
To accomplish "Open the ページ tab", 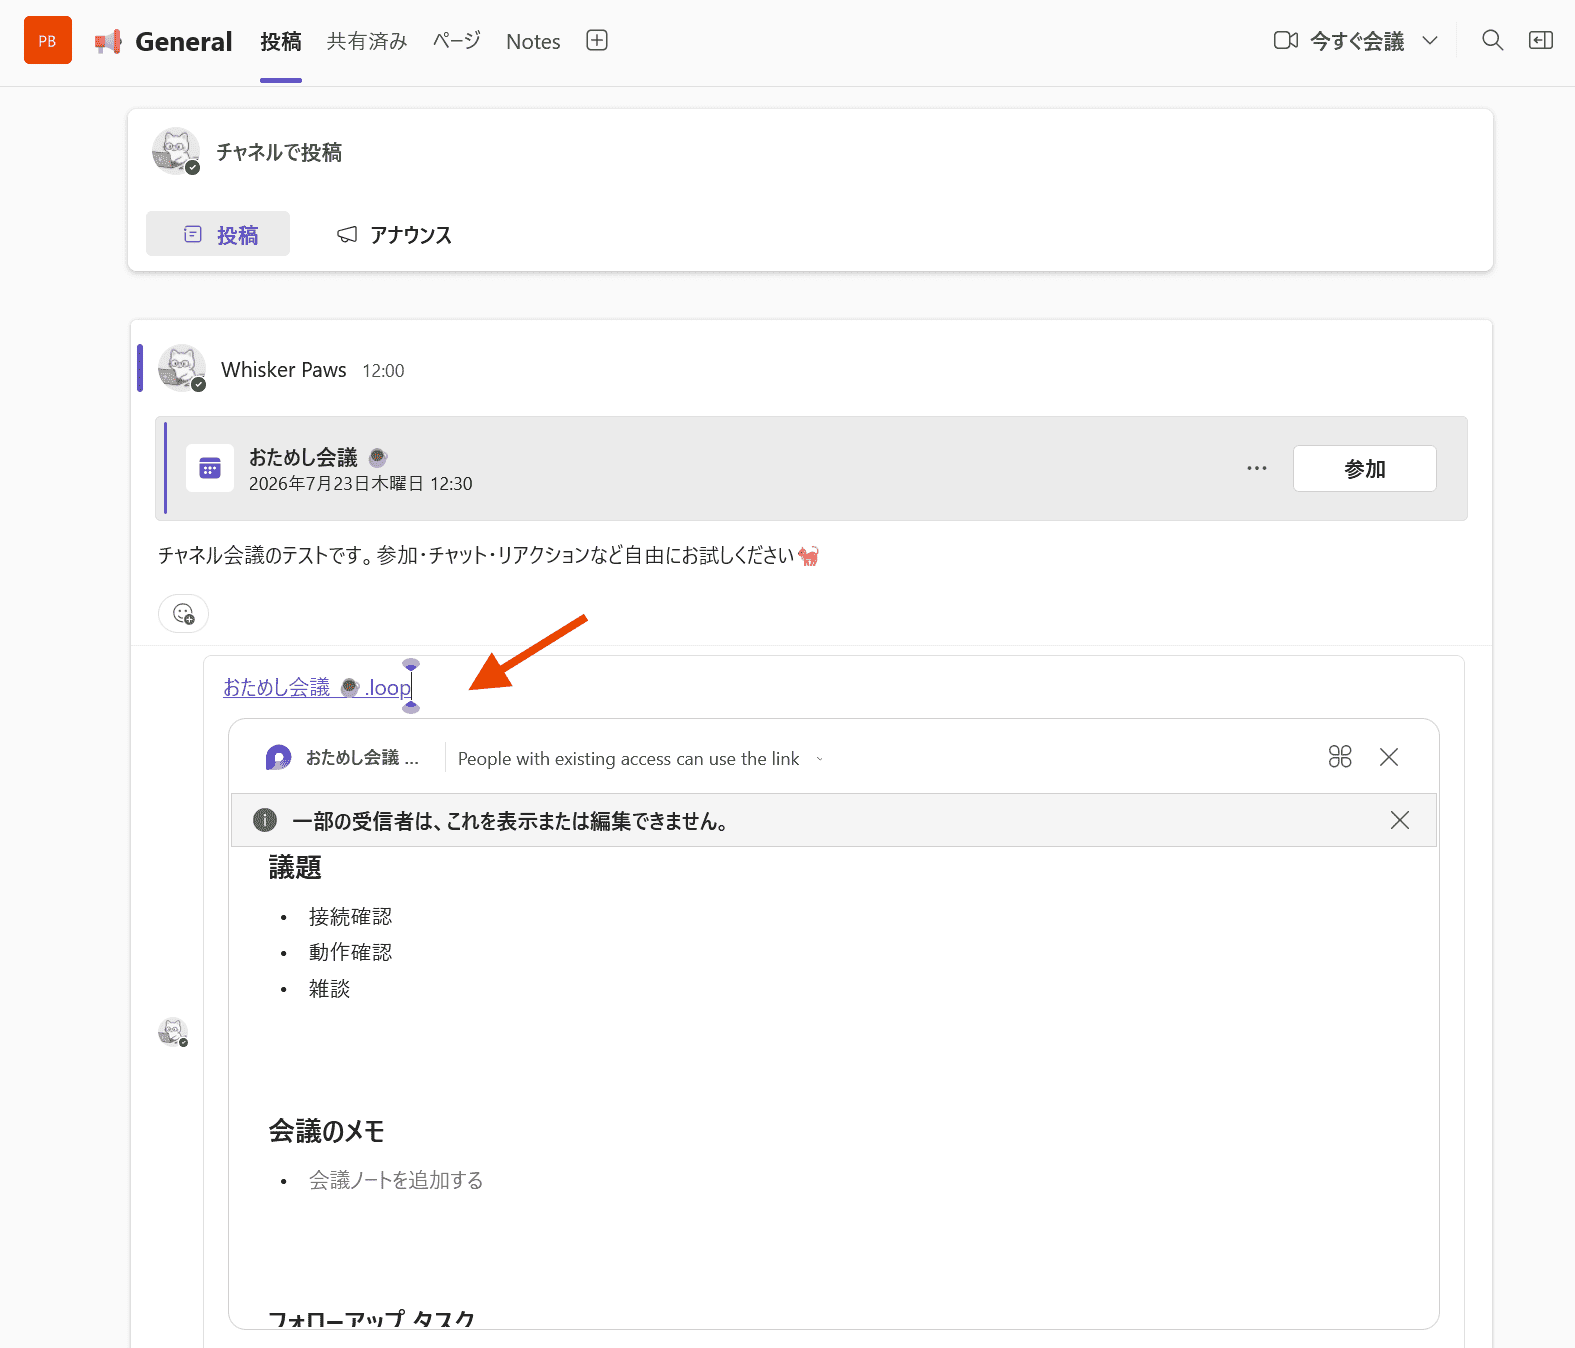I will pyautogui.click(x=457, y=41).
